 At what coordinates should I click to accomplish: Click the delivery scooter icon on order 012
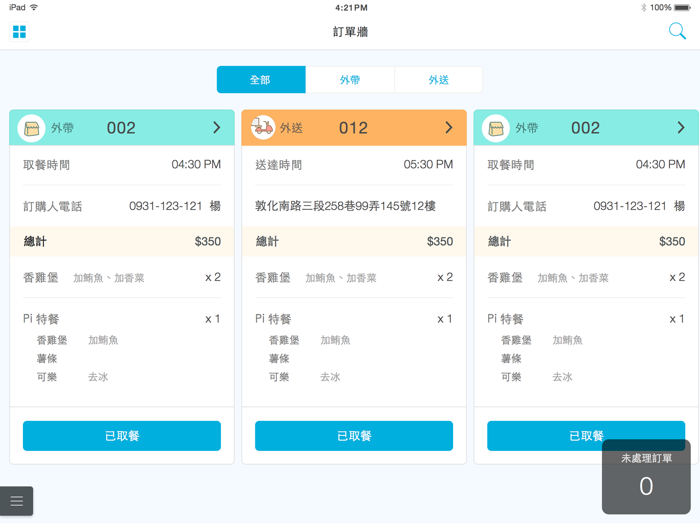click(x=263, y=128)
